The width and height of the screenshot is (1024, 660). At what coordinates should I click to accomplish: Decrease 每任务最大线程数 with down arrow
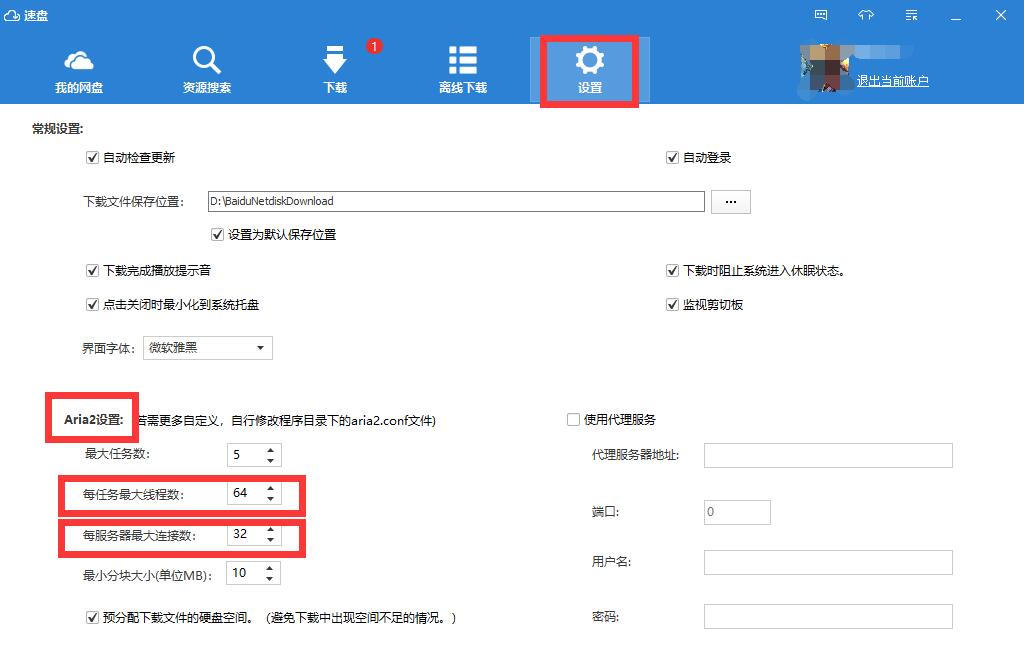point(270,499)
